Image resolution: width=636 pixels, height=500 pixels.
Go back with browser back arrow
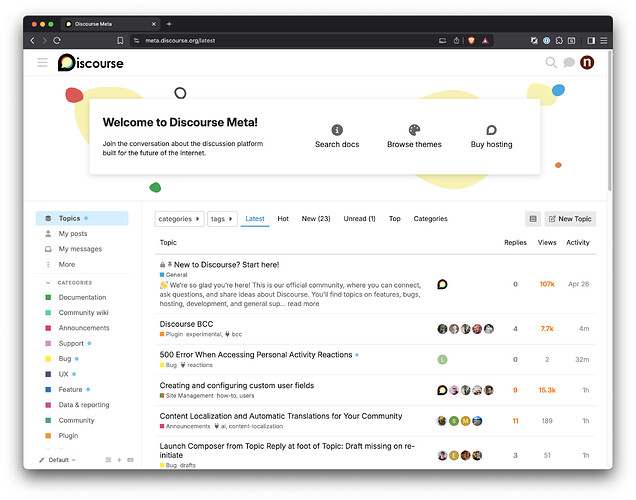pos(32,40)
